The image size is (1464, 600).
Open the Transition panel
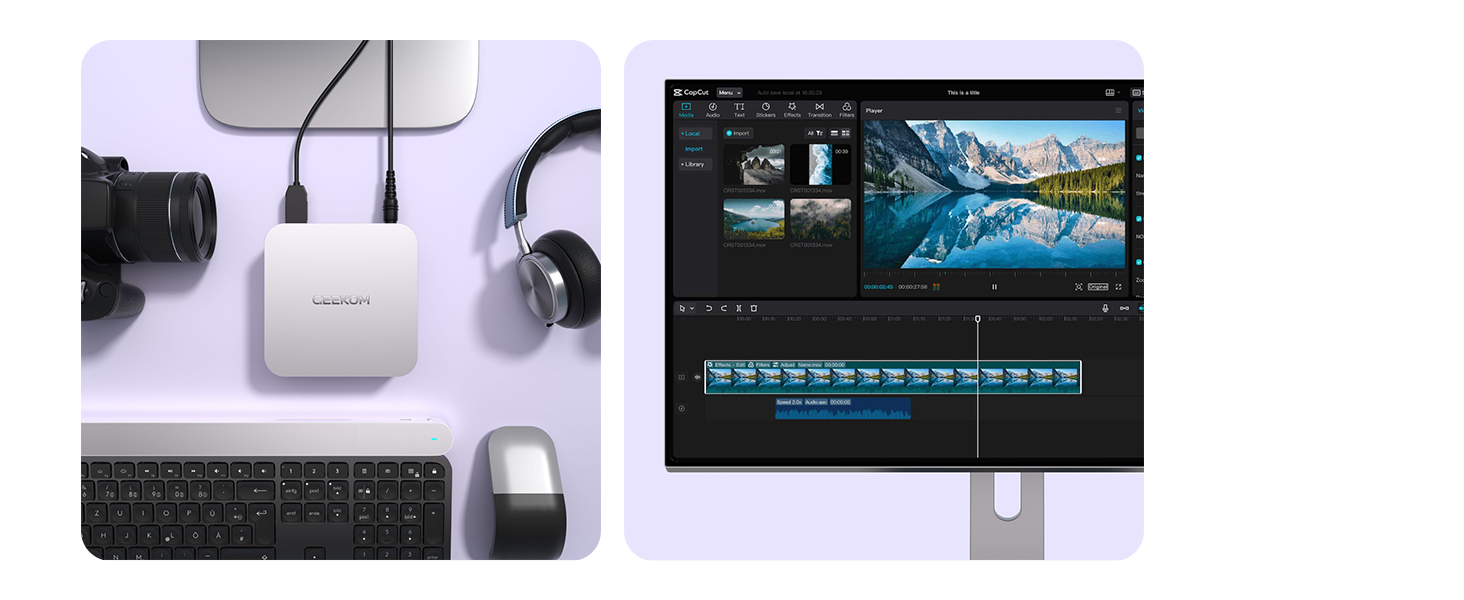(819, 109)
